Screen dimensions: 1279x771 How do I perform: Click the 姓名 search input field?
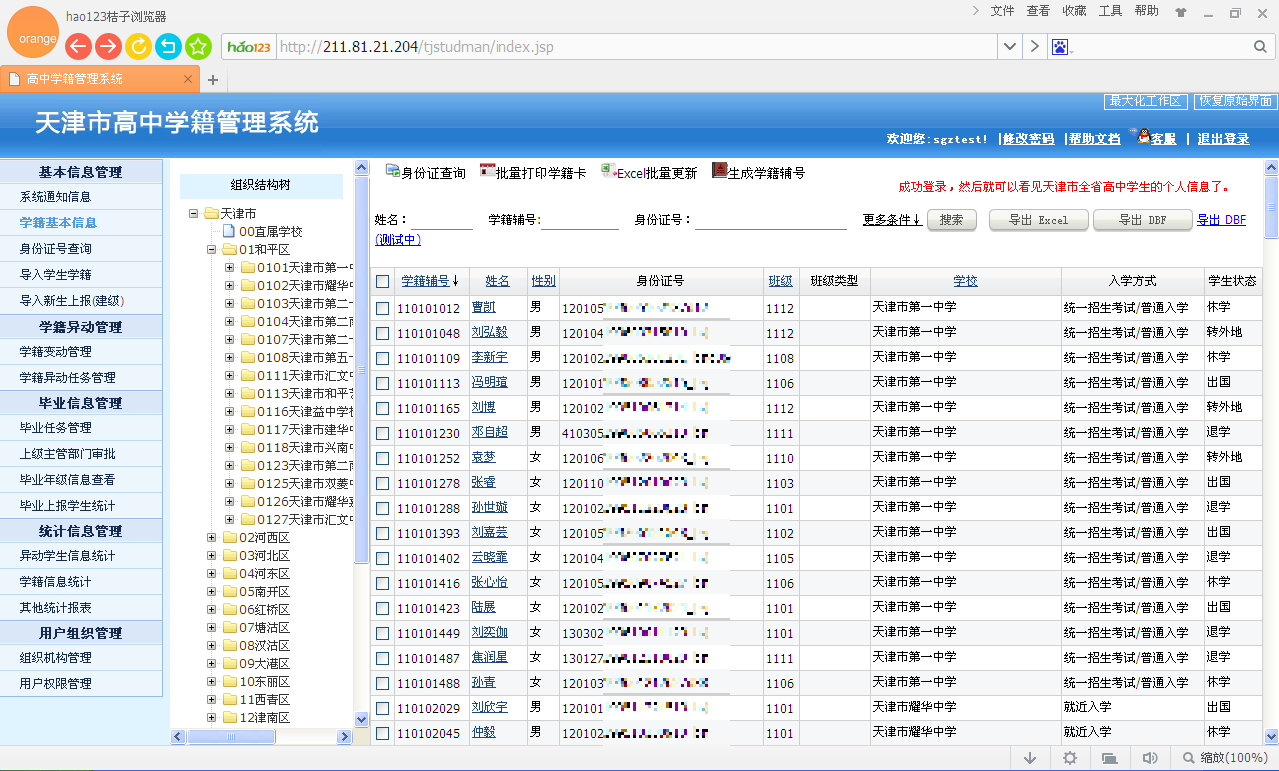441,220
